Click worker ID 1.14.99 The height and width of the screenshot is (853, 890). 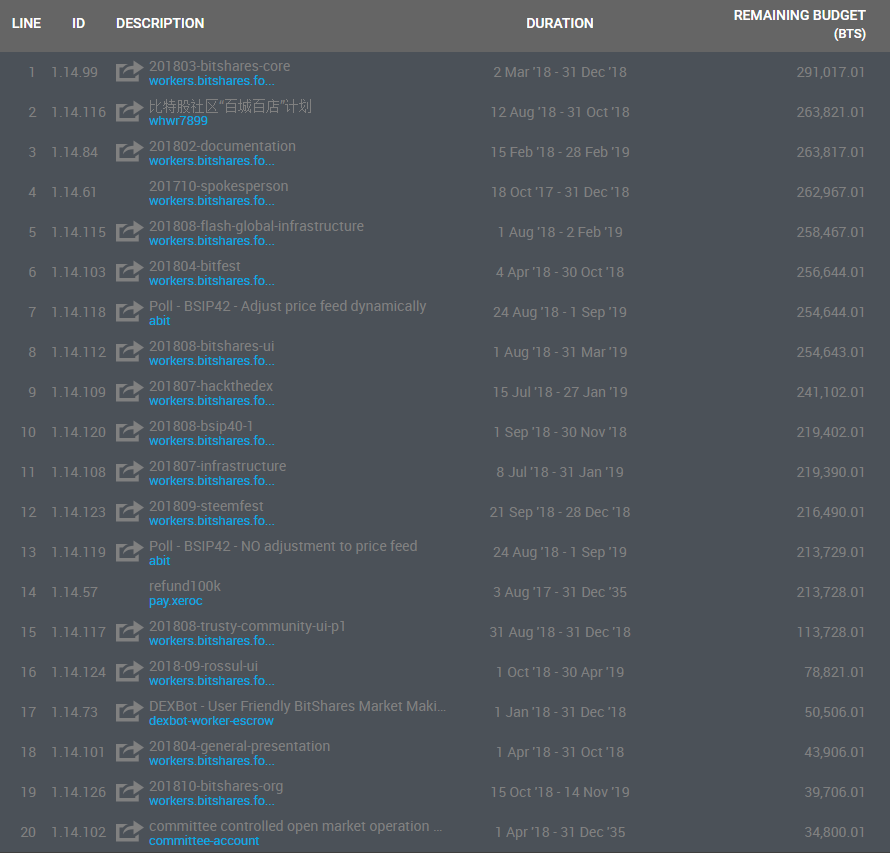pyautogui.click(x=74, y=72)
